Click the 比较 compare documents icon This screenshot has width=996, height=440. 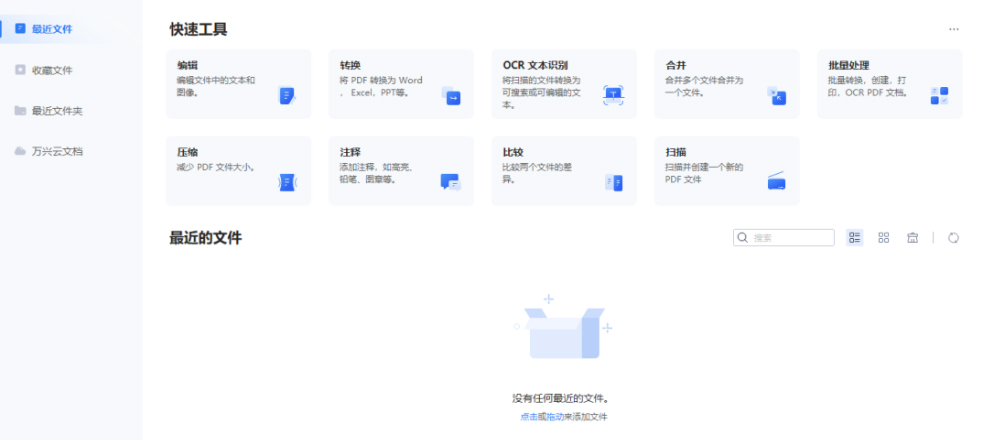(614, 183)
